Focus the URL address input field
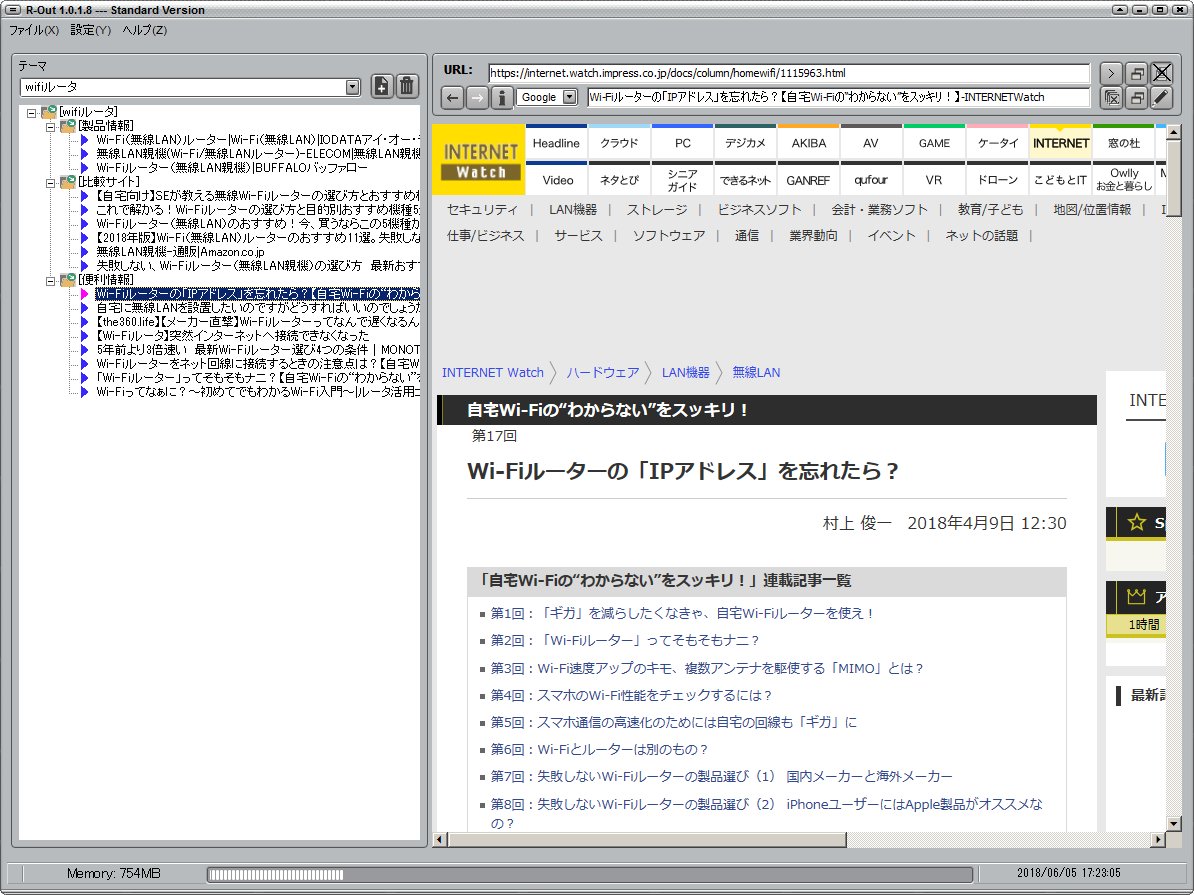The width and height of the screenshot is (1194, 895). tap(789, 73)
